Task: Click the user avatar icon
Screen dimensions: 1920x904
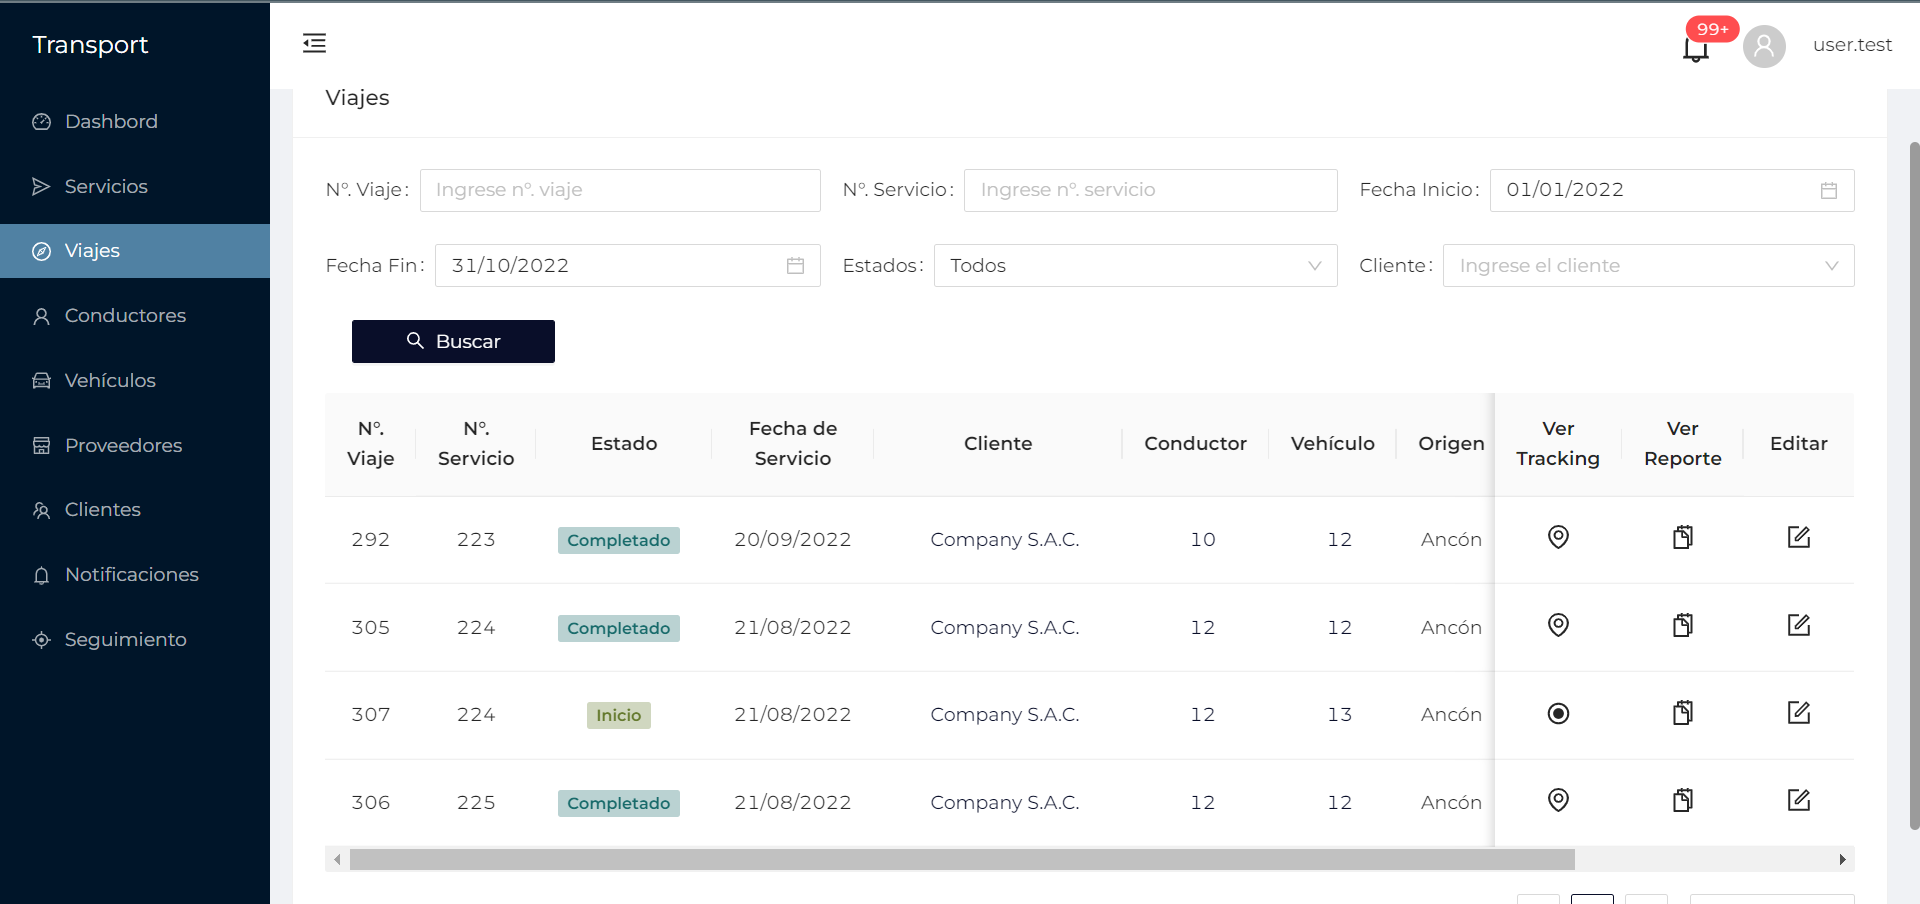Action: (1764, 46)
